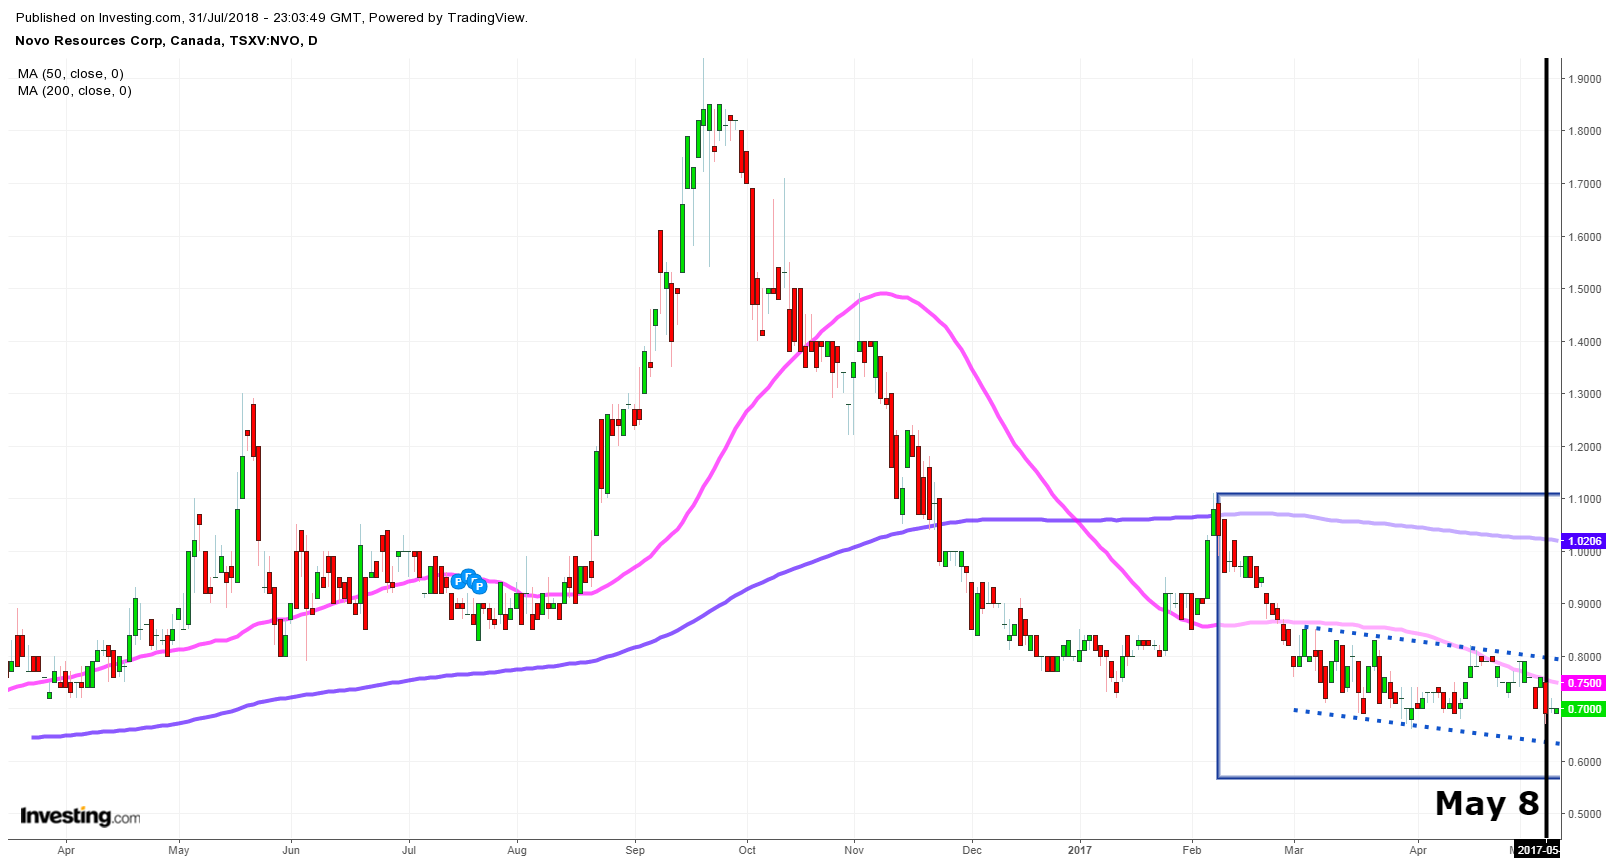1613x863 pixels.
Task: Click the purple 1.0206 price label
Action: pos(1584,541)
